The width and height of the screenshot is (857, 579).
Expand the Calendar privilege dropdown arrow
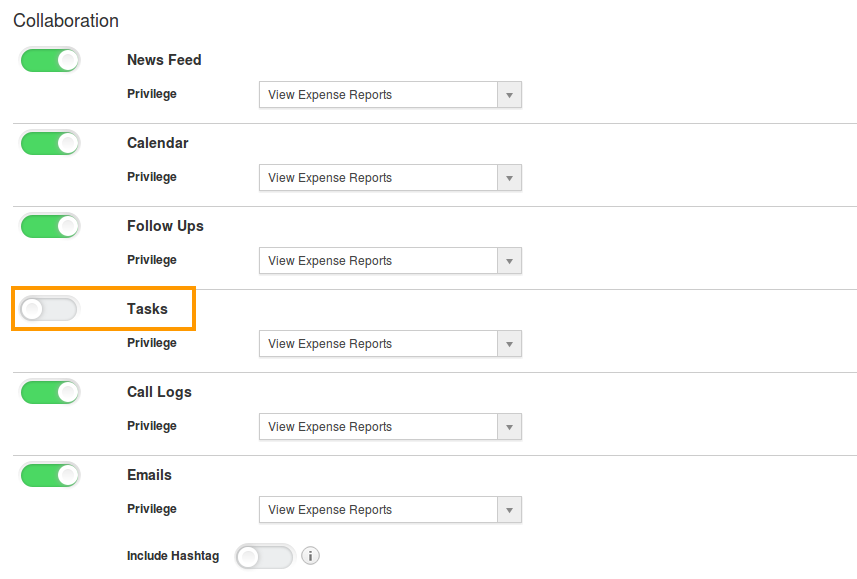(509, 178)
